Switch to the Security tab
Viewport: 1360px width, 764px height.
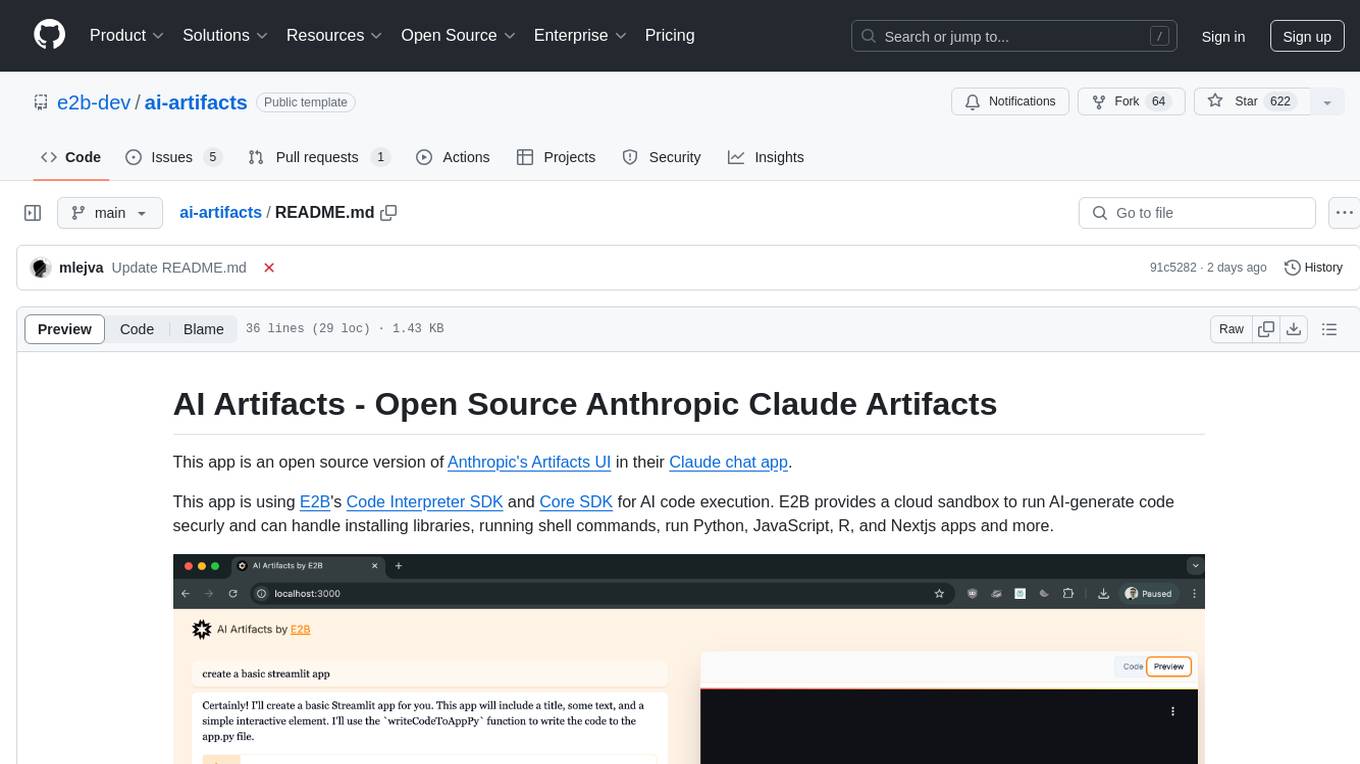tap(662, 157)
